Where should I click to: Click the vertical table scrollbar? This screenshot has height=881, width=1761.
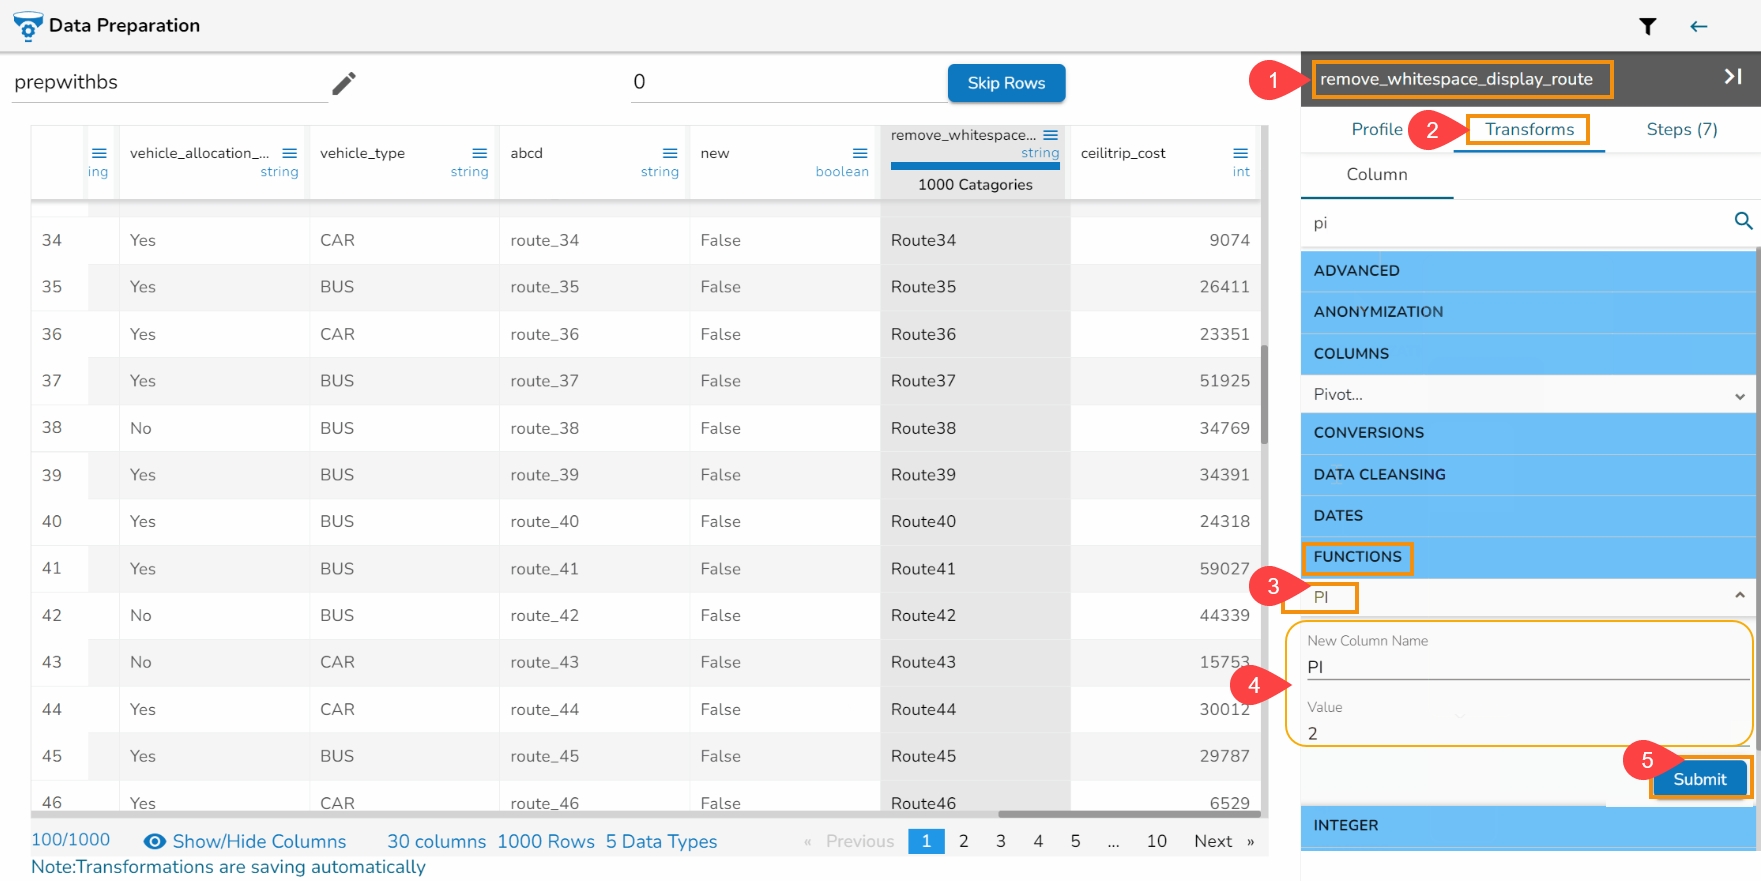point(1264,395)
